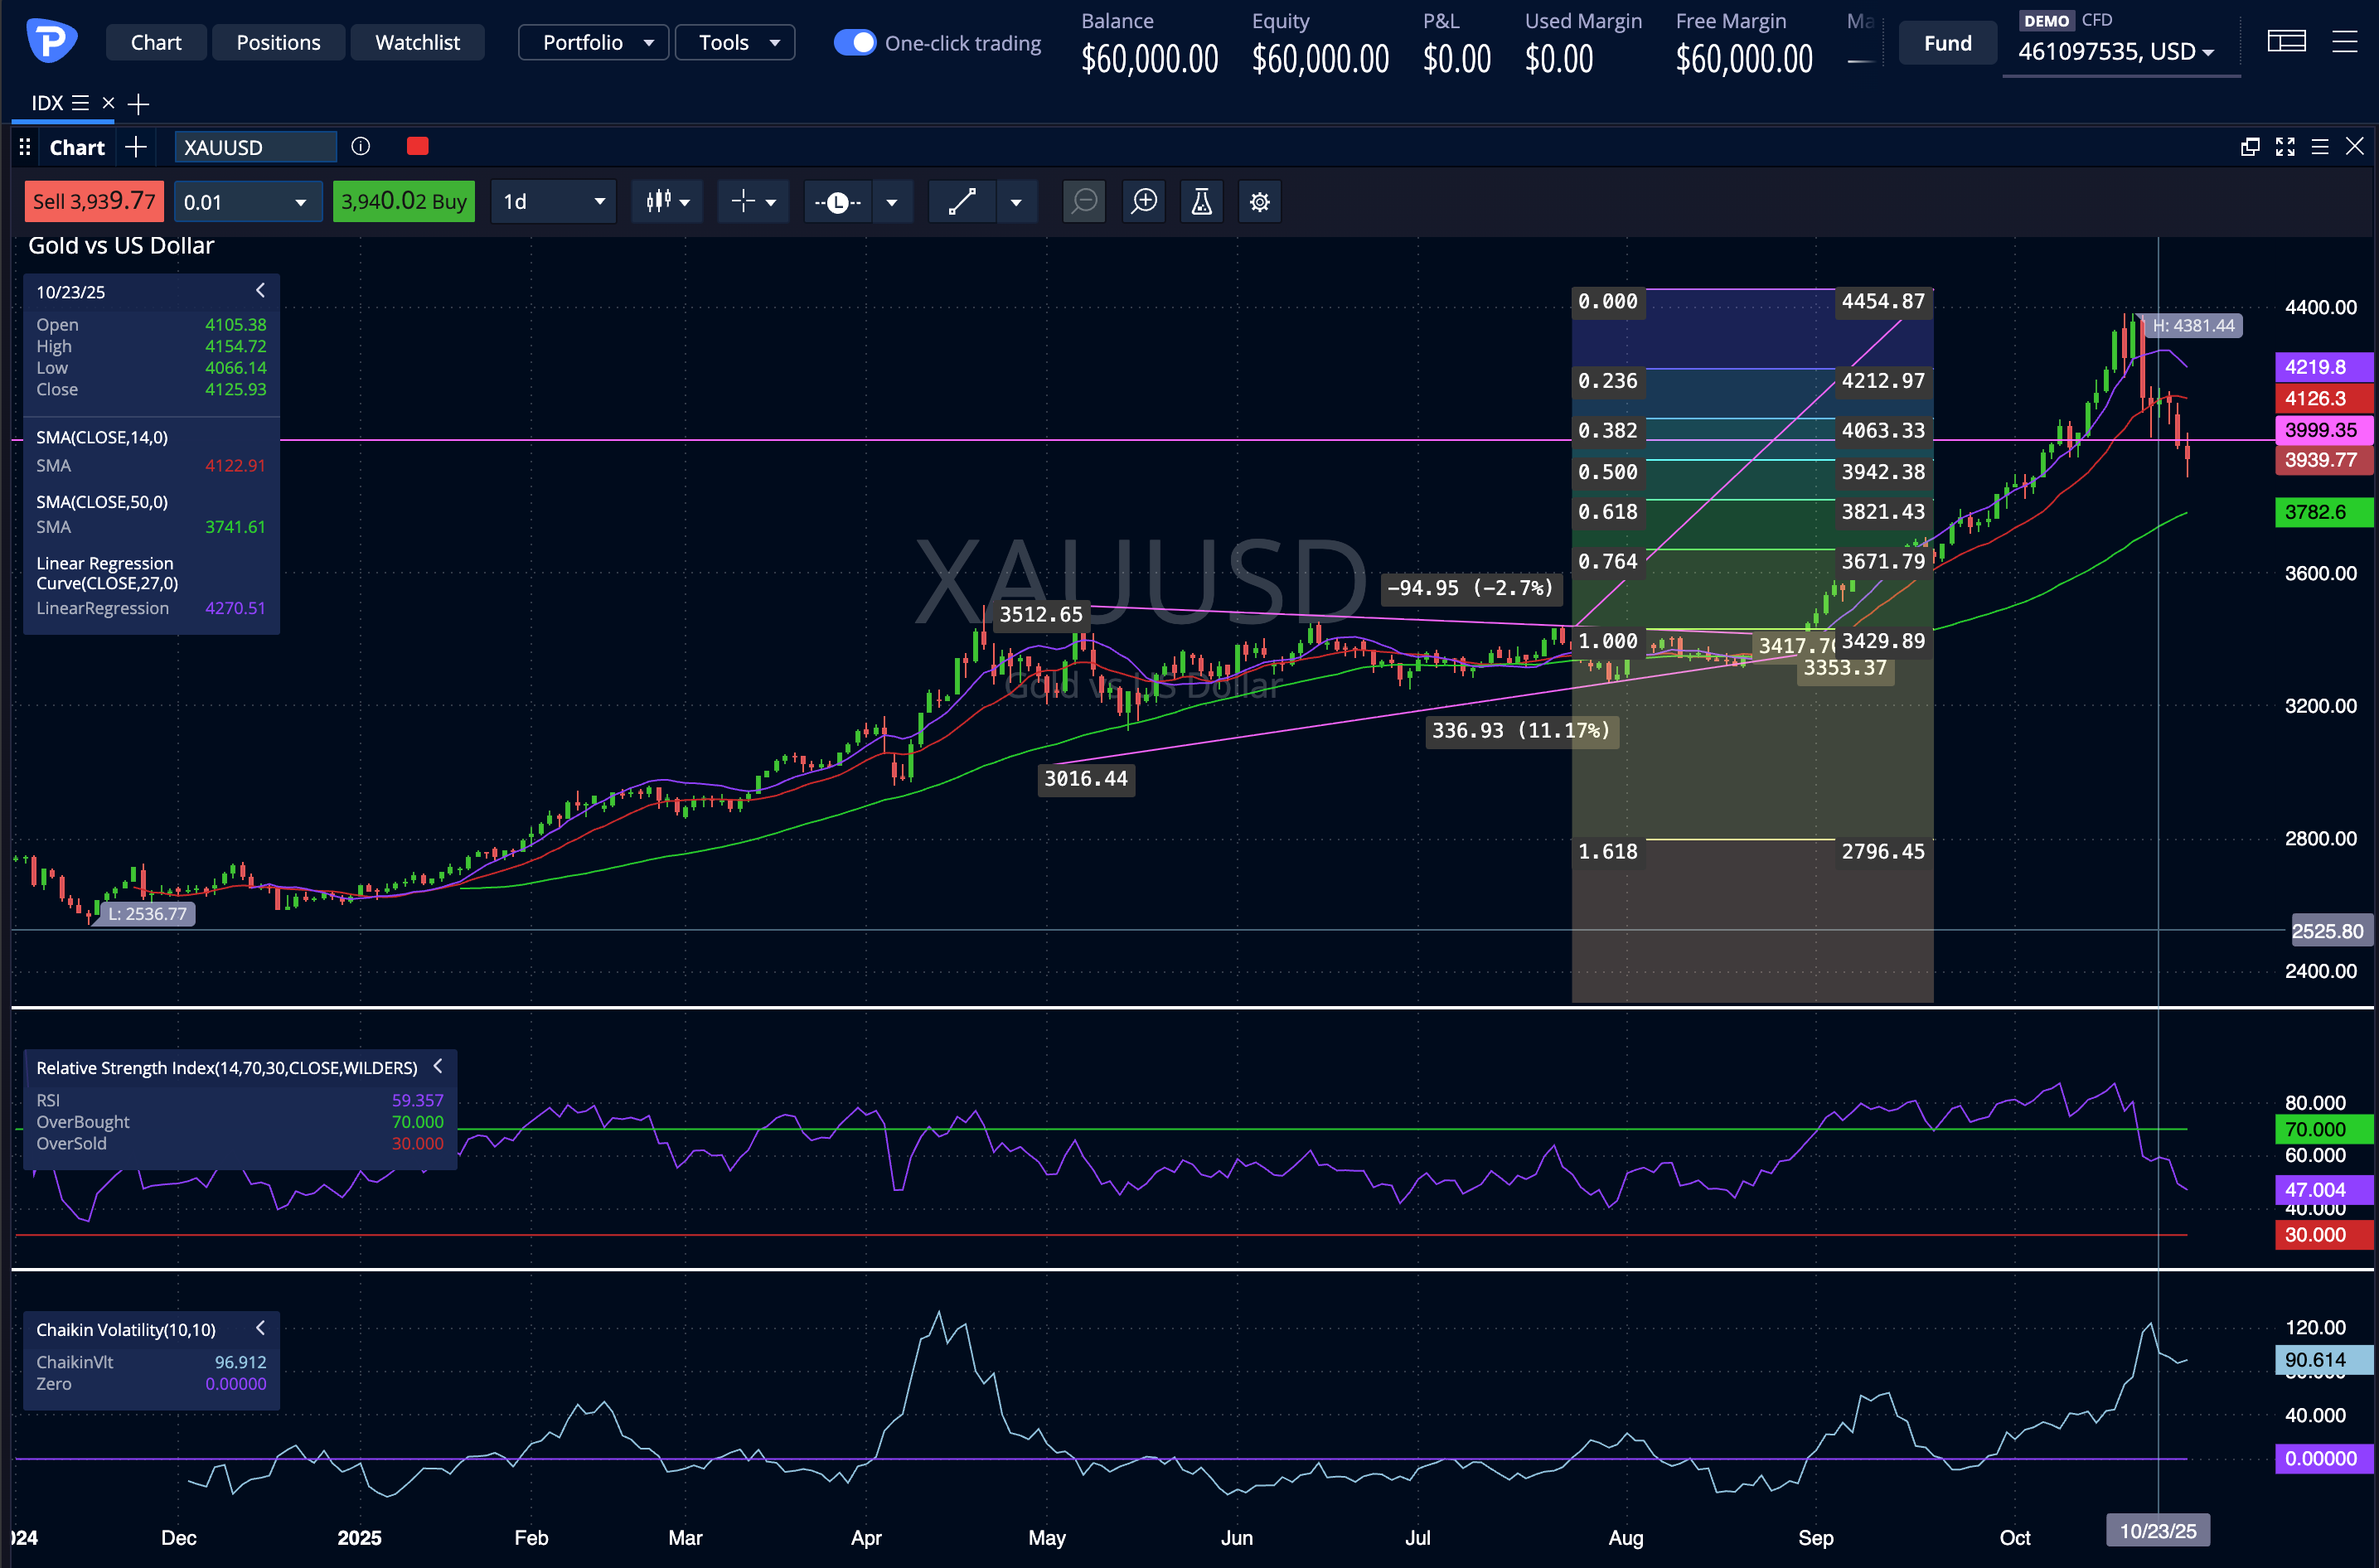Click the zoom in magnifier icon
The height and width of the screenshot is (1568, 2379).
1144,202
